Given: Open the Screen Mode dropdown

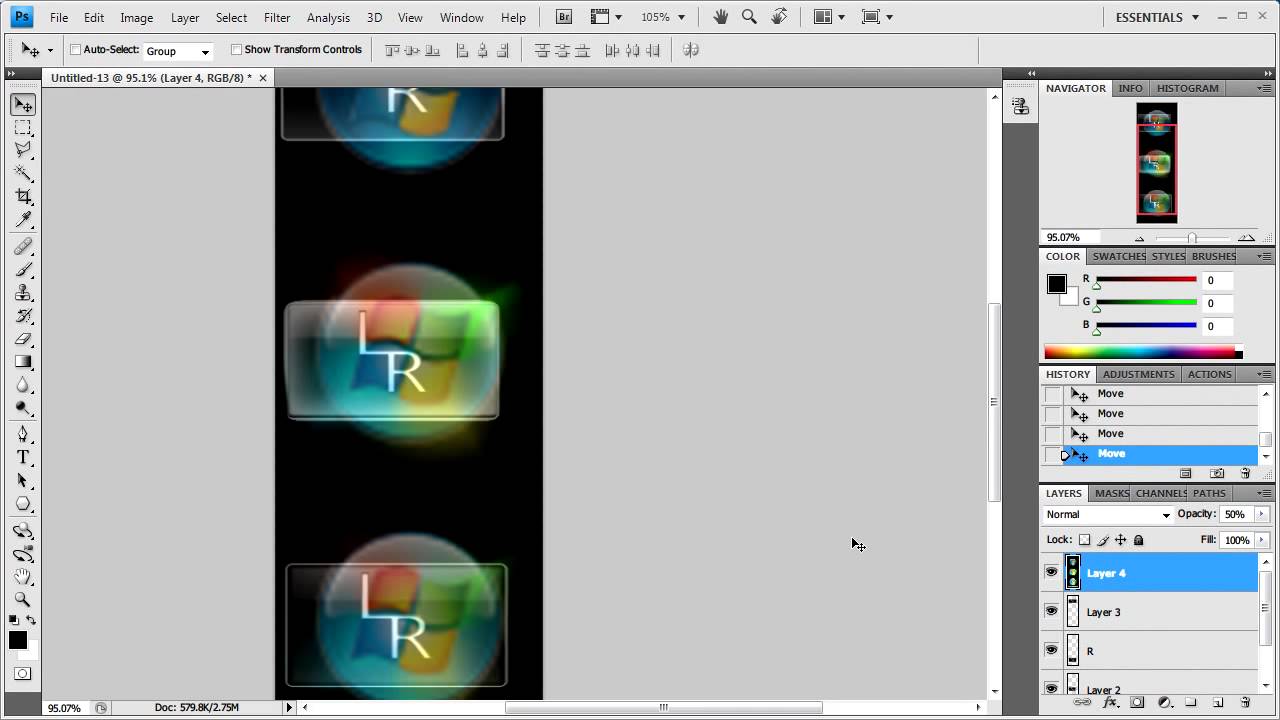Looking at the screenshot, I should click(877, 17).
